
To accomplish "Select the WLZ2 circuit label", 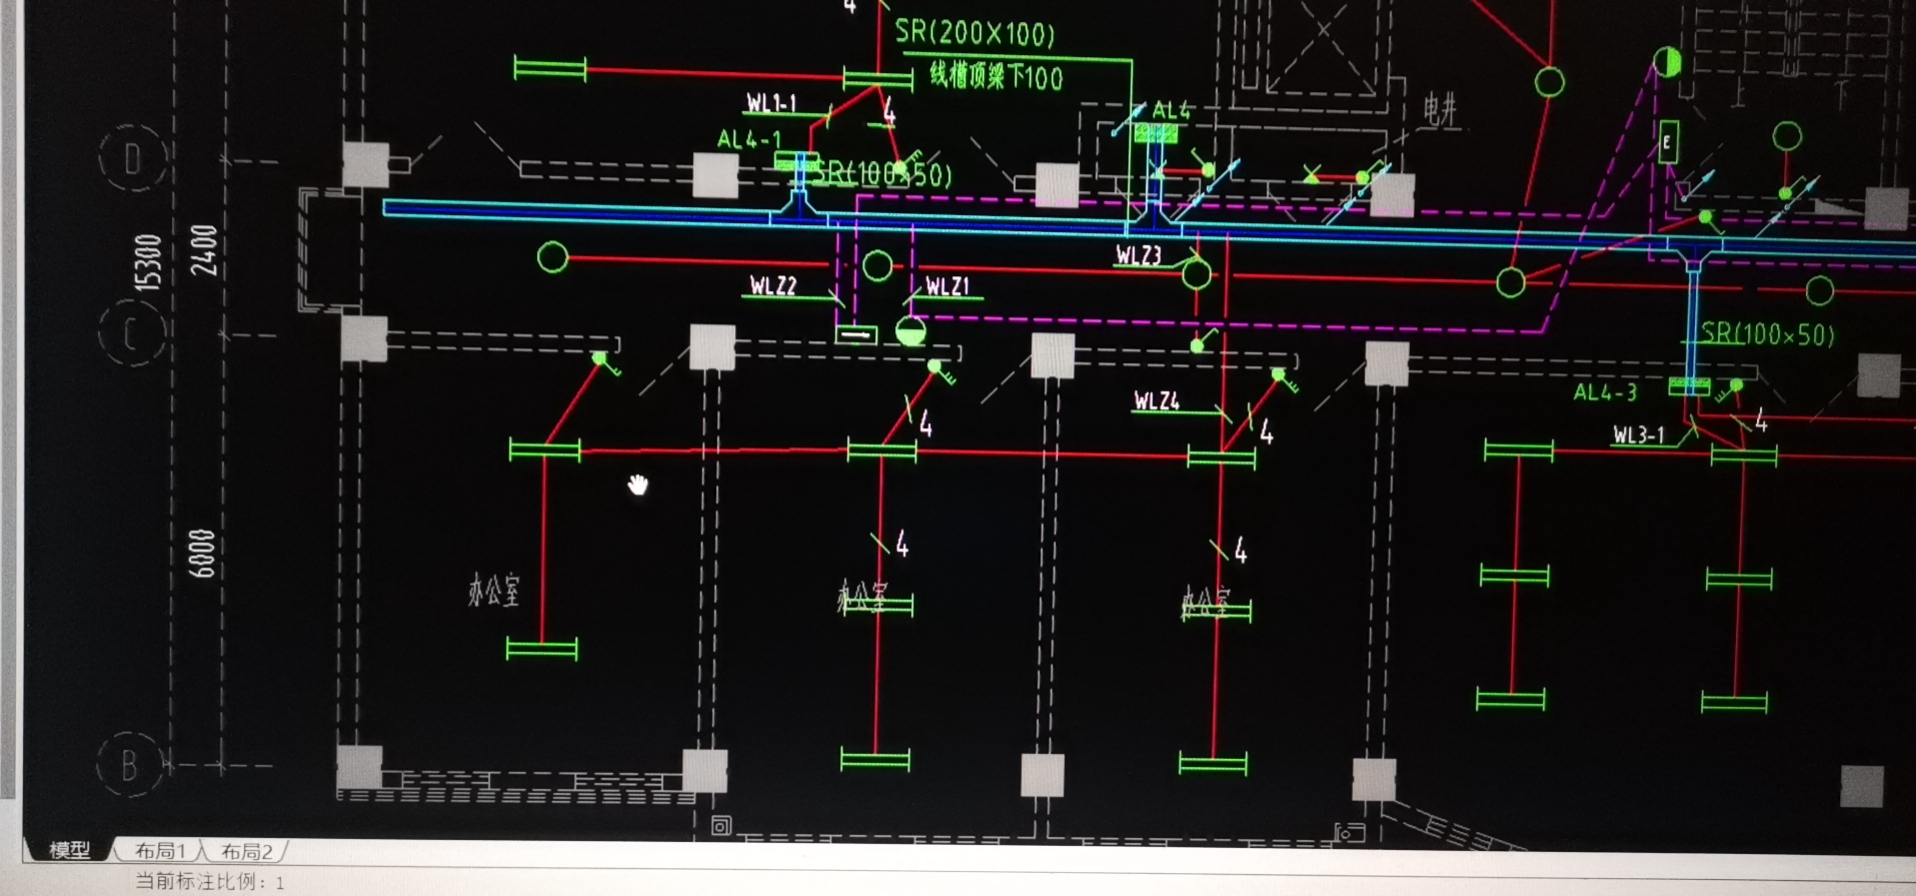I will pyautogui.click(x=773, y=286).
